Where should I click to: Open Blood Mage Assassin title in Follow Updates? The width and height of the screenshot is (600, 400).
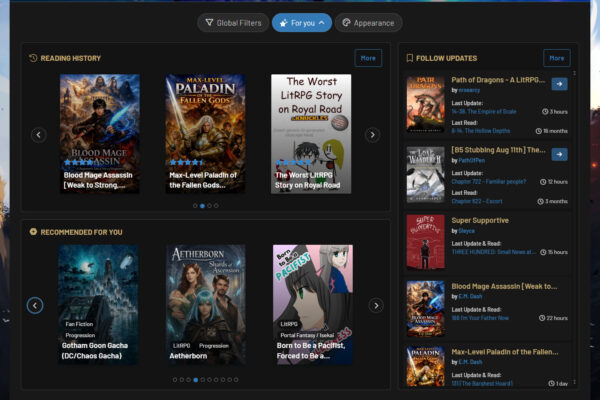coord(504,286)
